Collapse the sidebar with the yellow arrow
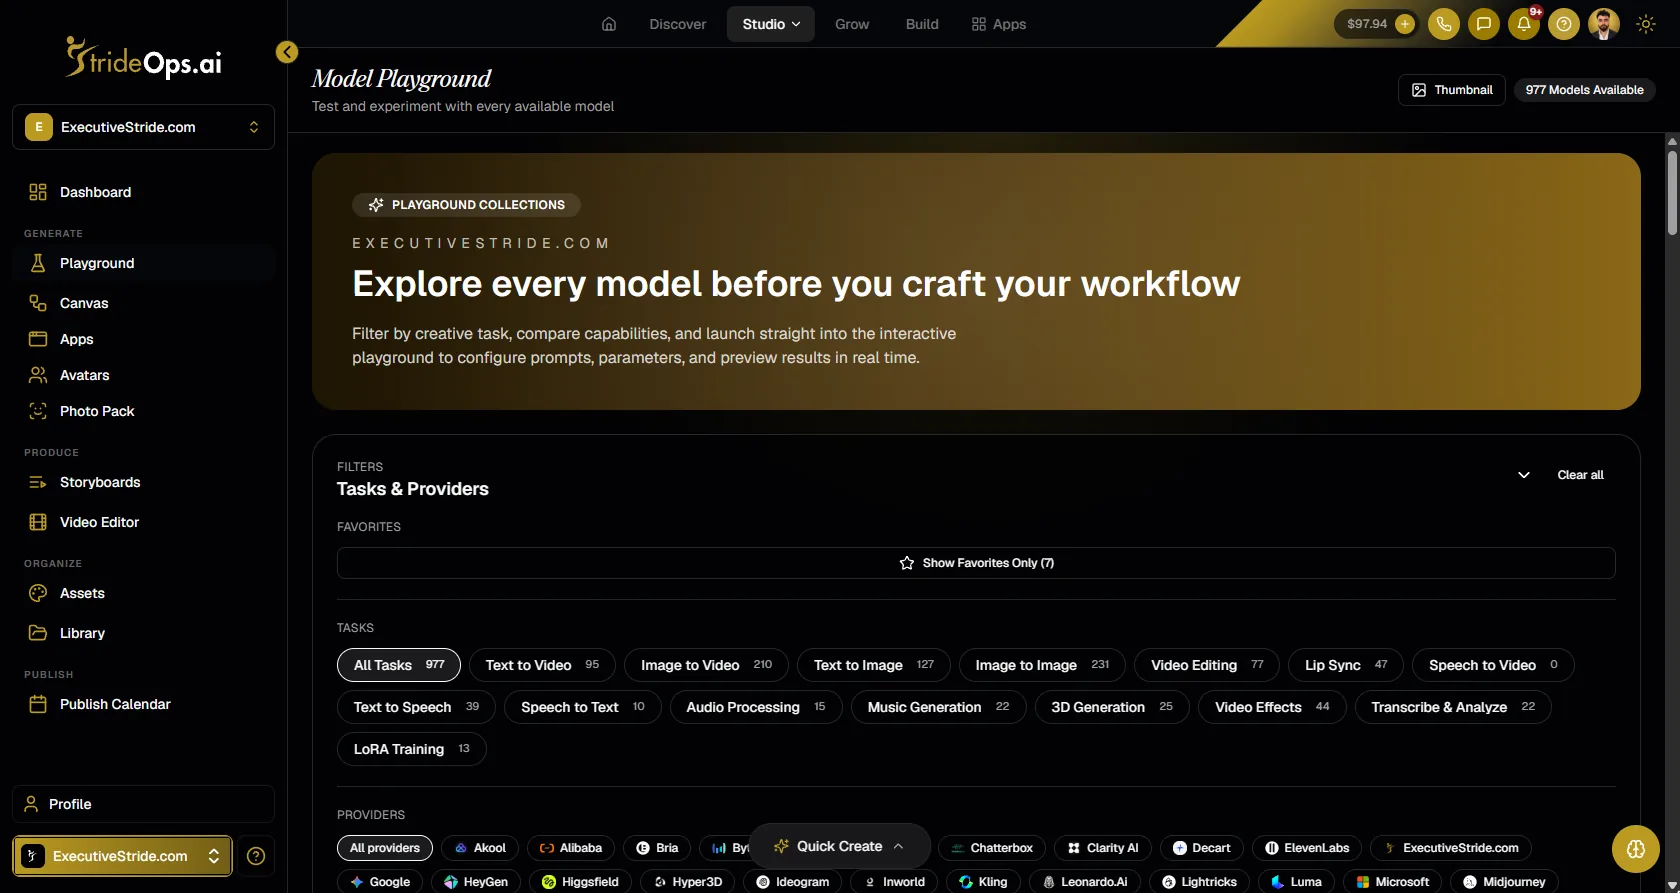 287,52
